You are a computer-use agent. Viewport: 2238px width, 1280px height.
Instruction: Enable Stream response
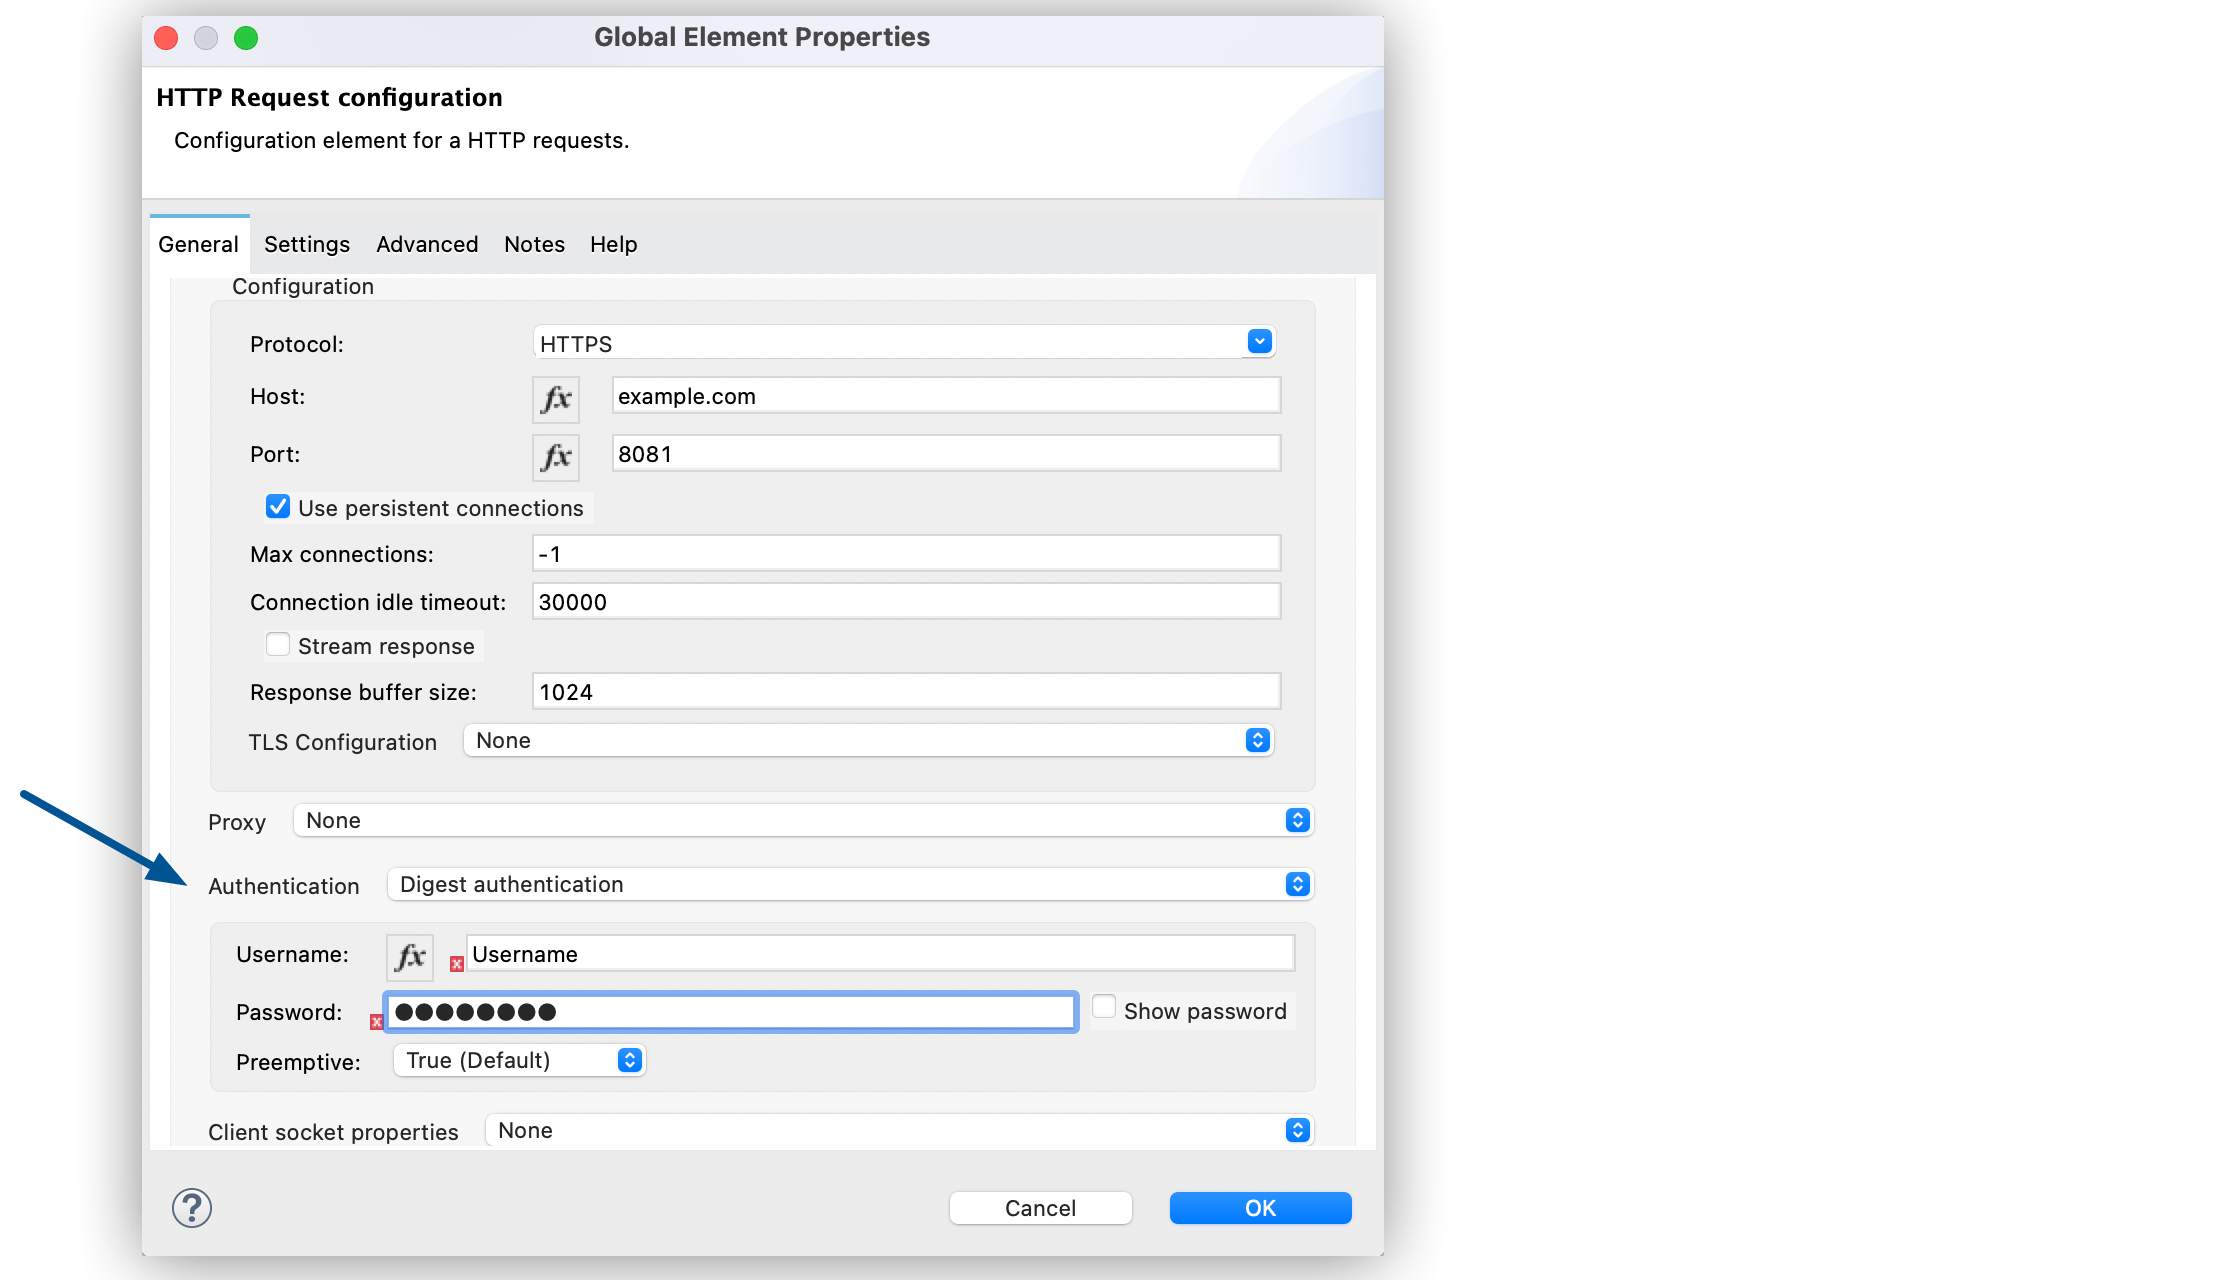(277, 645)
